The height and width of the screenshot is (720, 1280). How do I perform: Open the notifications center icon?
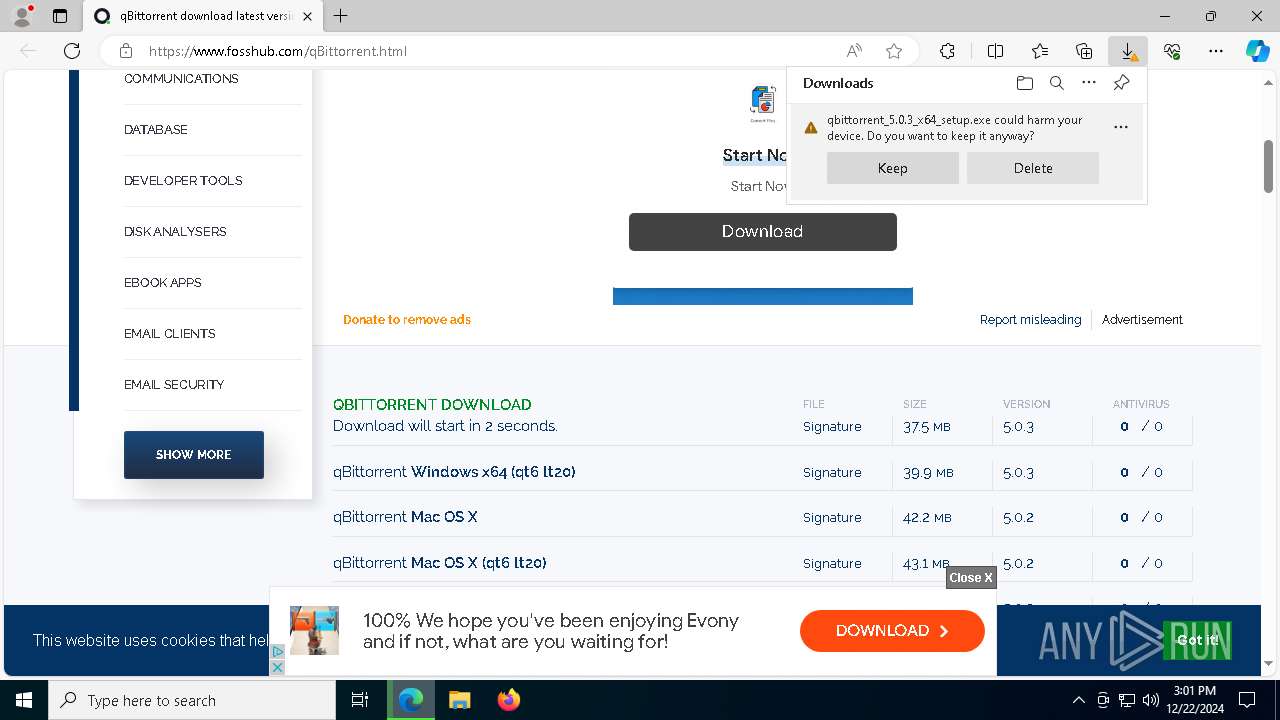click(1247, 700)
